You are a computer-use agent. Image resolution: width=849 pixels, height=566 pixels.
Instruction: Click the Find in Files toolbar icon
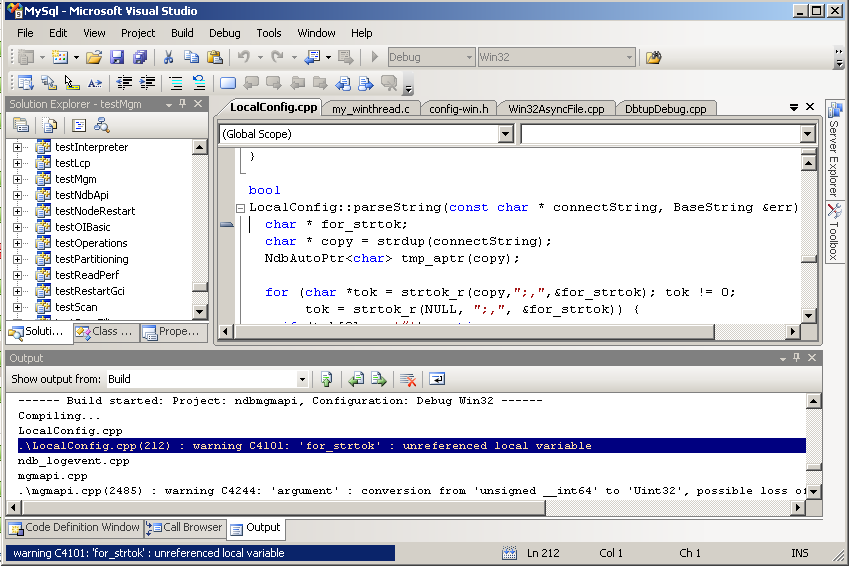653,57
